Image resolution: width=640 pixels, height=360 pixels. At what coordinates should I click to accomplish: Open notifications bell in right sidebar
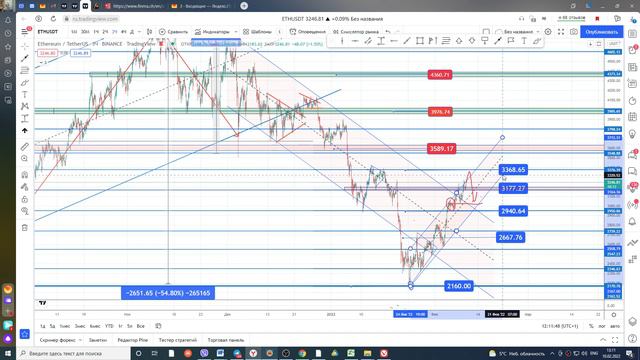[632, 221]
